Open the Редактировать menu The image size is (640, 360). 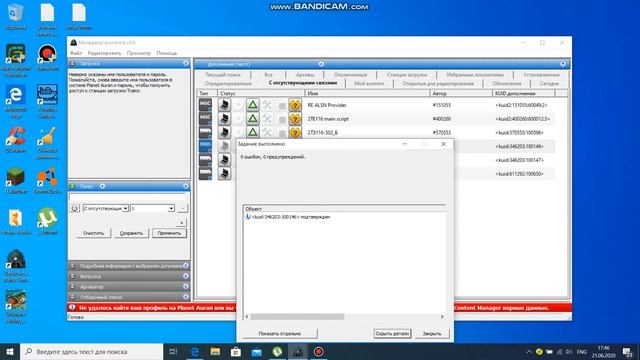click(104, 53)
